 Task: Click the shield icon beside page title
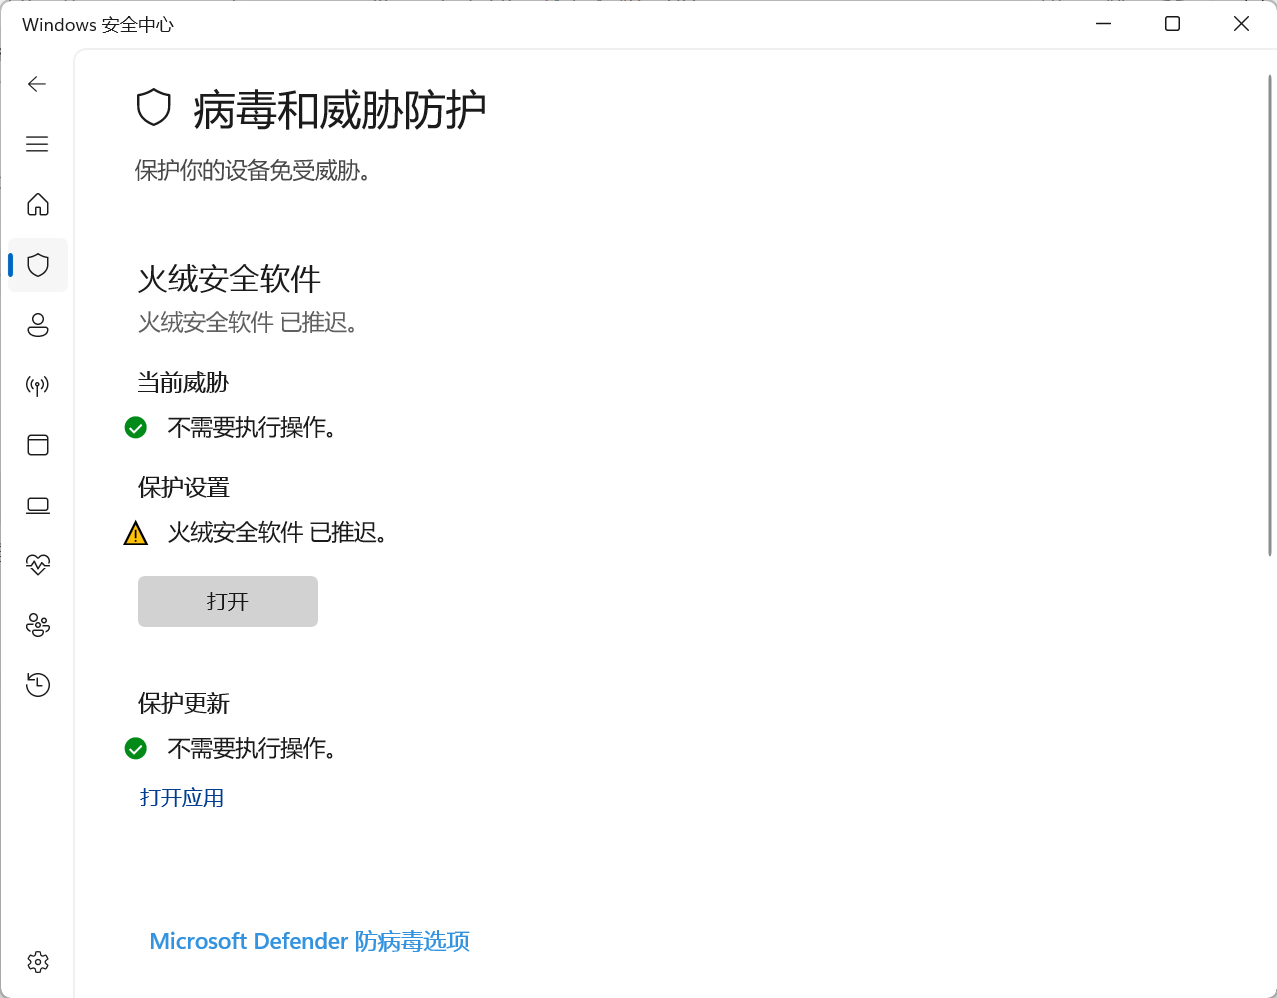point(154,108)
